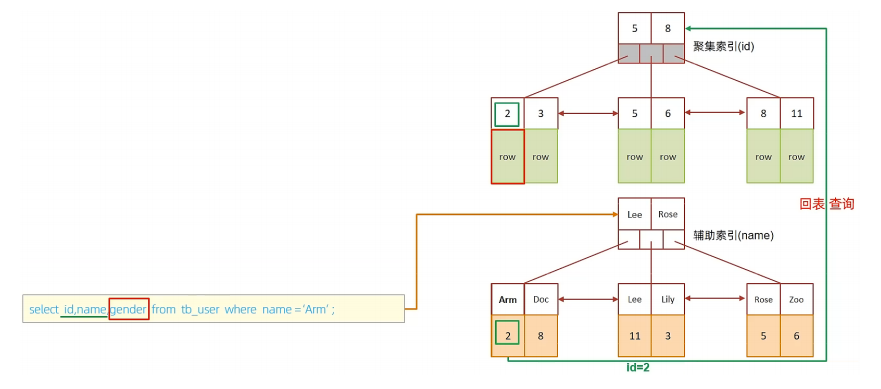Select the Rose key in the secondary root node
Image resolution: width=881 pixels, height=389 pixels.
pyautogui.click(x=667, y=214)
